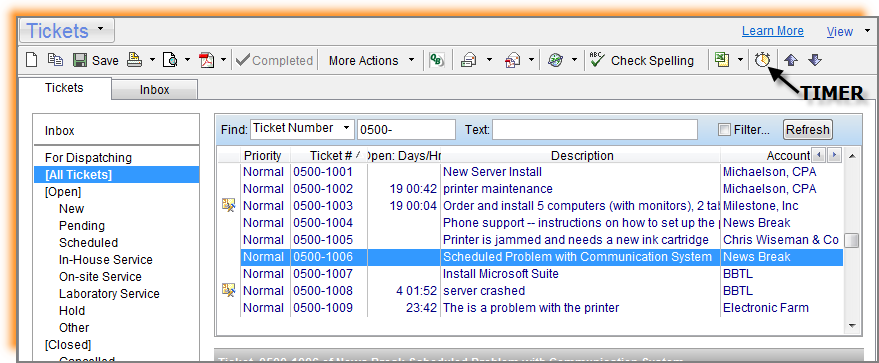Switch to the Inbox tab

tap(155, 90)
